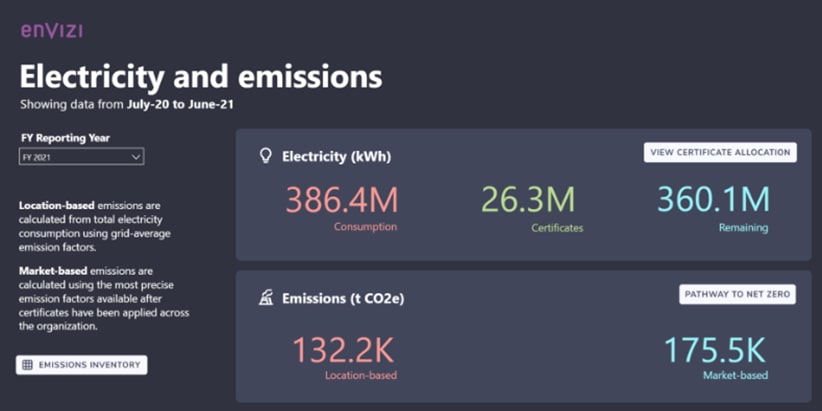Click the factory icon beside Emissions (t CO2e)
Viewport: 822px width, 411px height.
point(265,298)
